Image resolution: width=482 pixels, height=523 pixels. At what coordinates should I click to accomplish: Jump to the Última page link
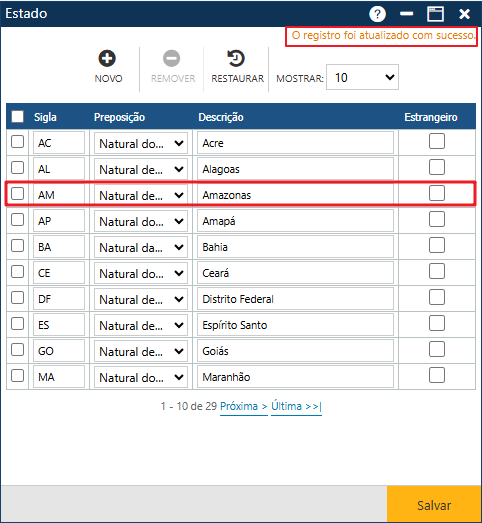coord(296,406)
